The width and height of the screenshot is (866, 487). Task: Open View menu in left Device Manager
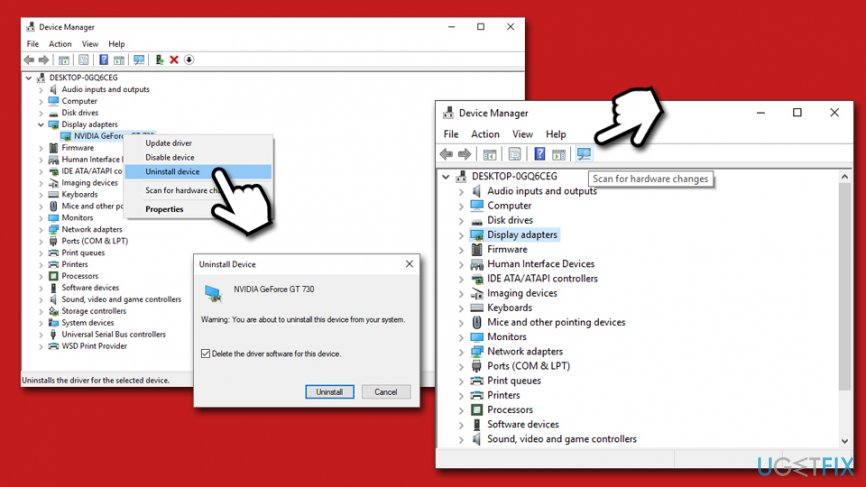coord(89,44)
